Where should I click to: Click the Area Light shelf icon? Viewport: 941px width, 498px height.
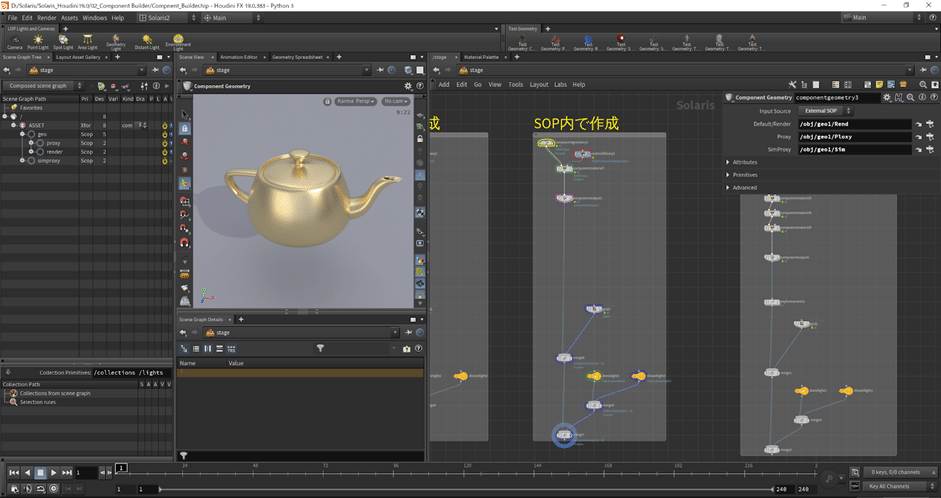(90, 41)
